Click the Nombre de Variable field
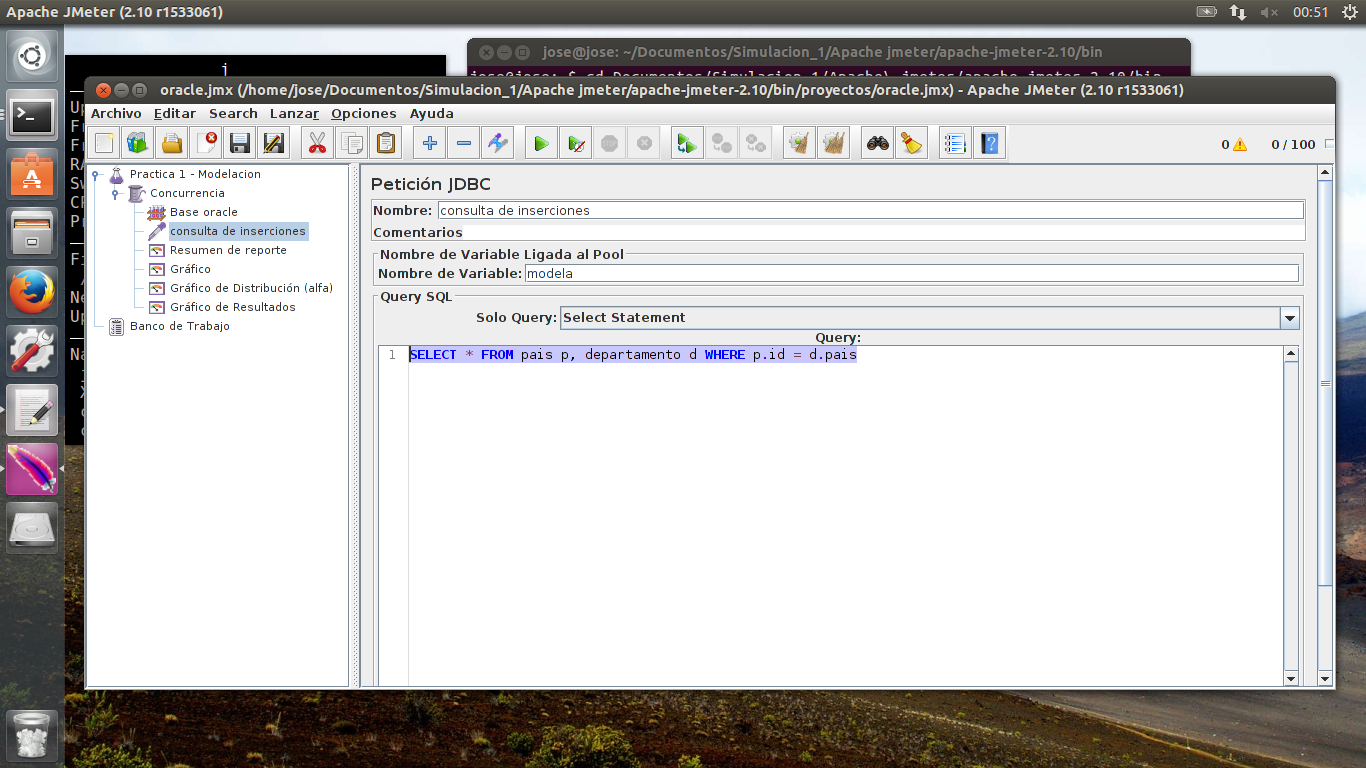 point(912,273)
